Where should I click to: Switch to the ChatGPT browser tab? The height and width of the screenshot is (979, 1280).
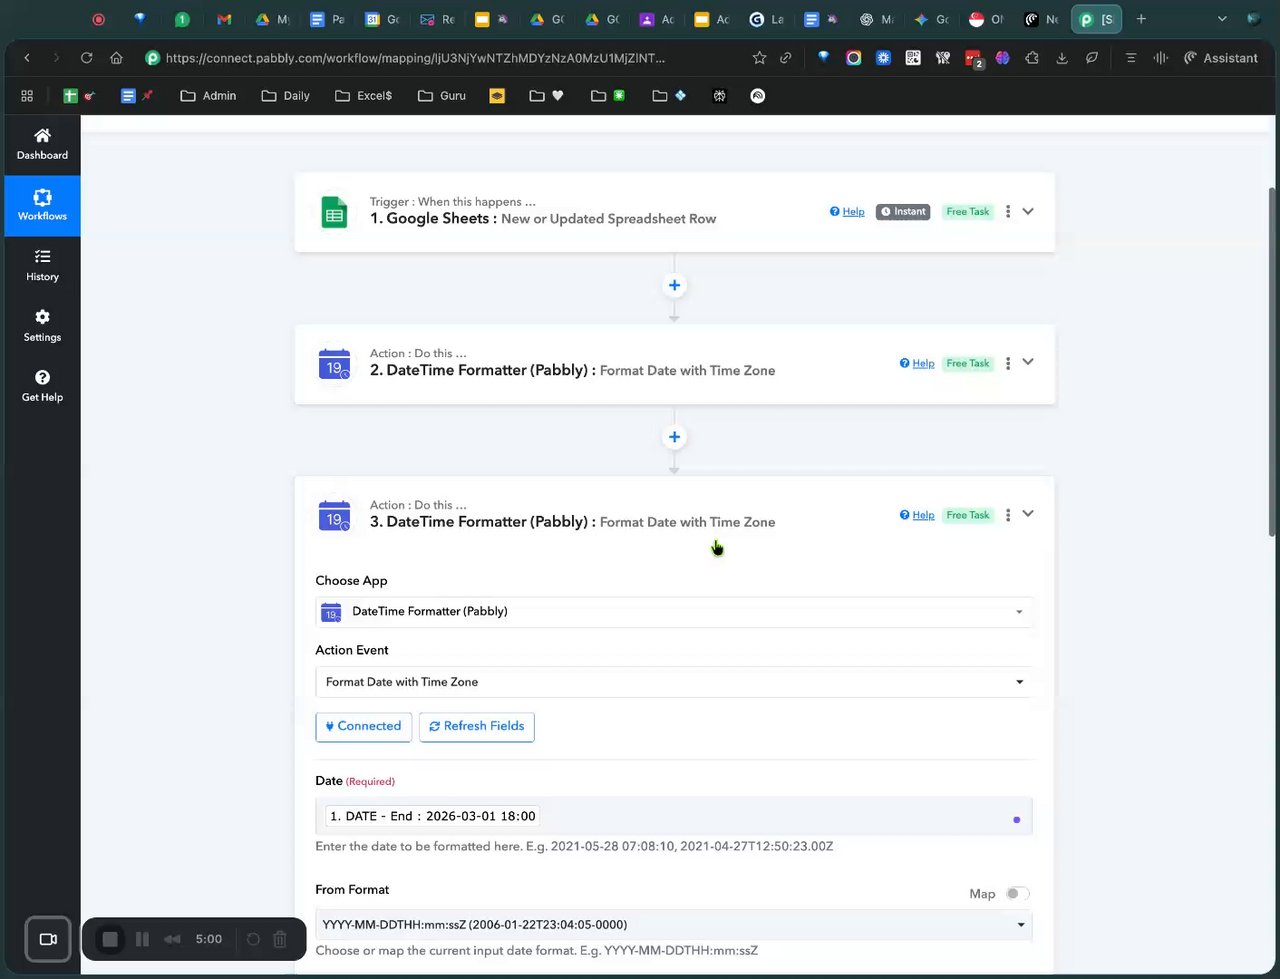[x=874, y=19]
